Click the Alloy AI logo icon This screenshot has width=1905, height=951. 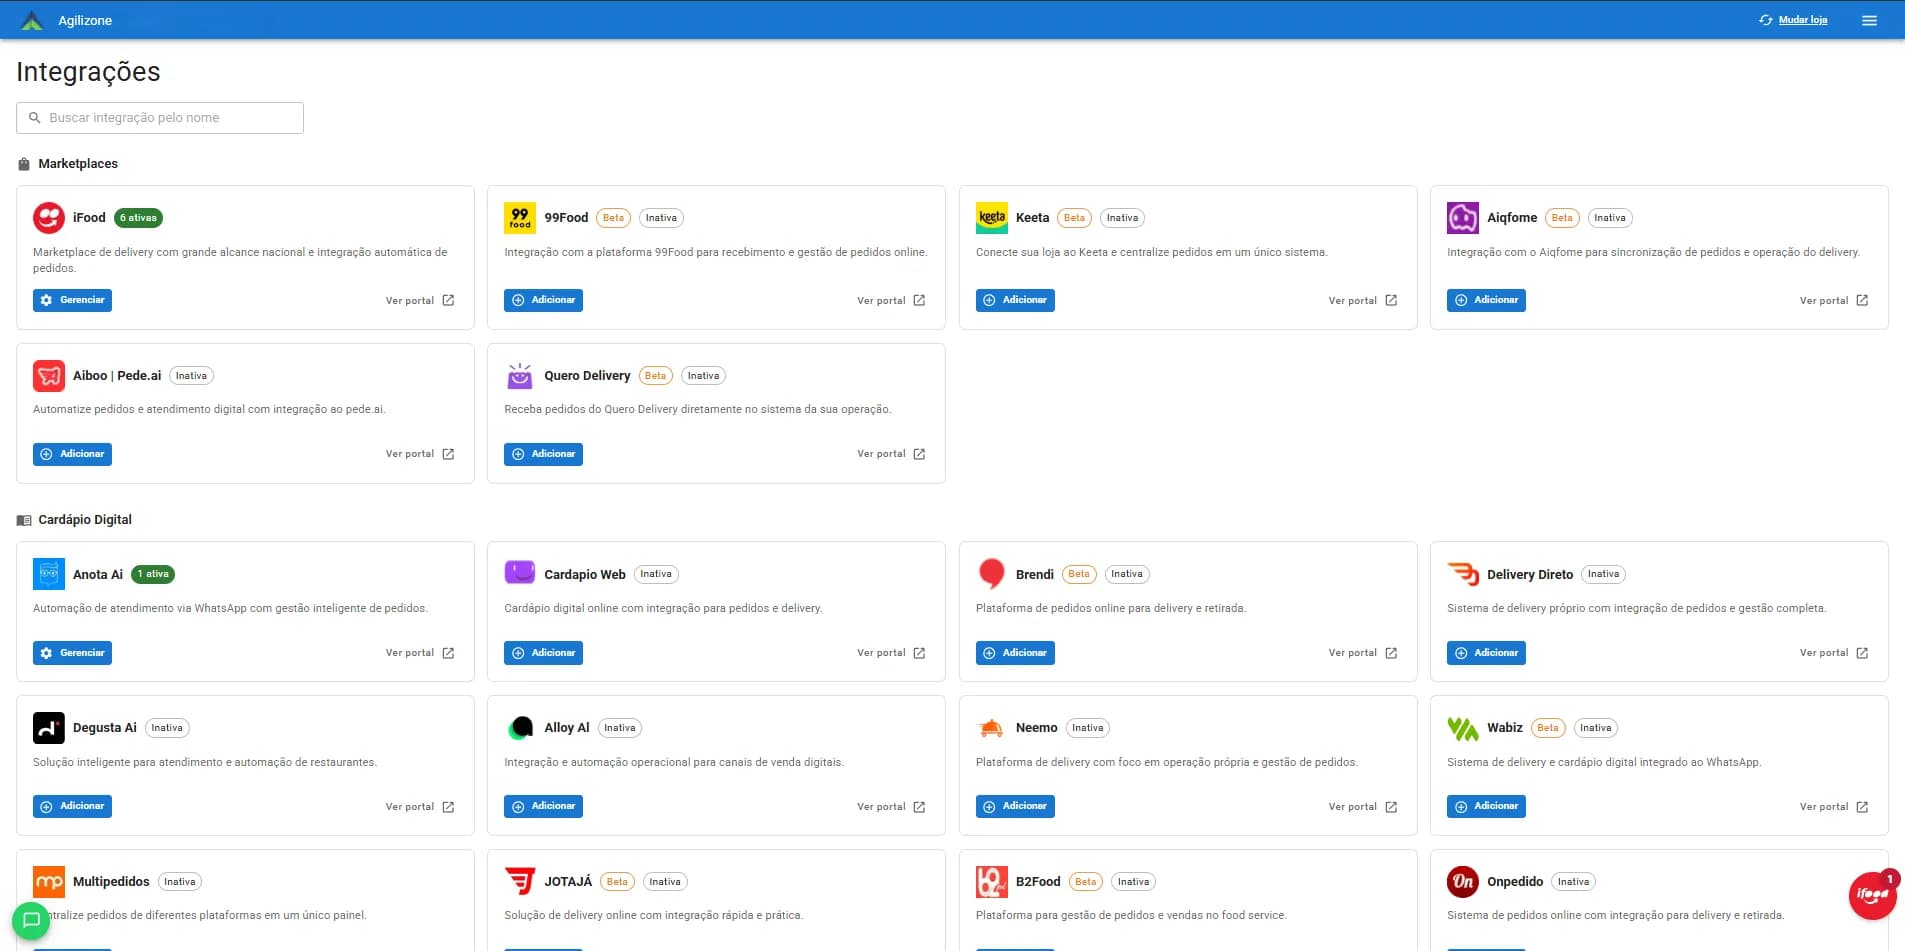[x=520, y=728]
